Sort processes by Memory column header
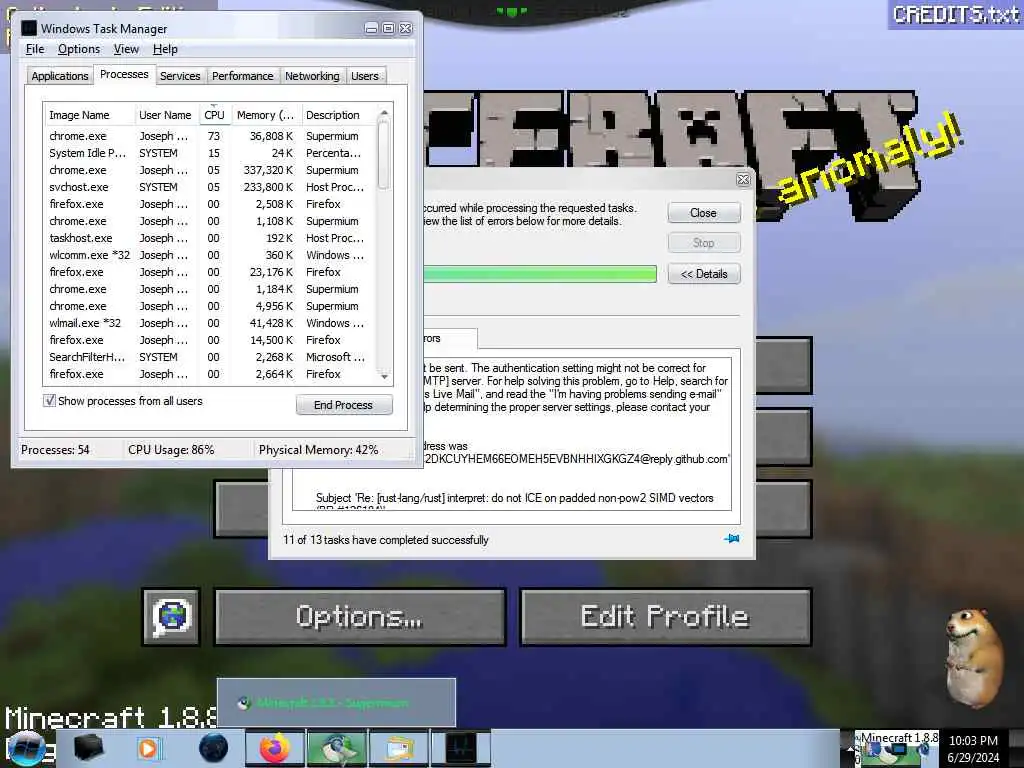The height and width of the screenshot is (768, 1024). tap(265, 115)
